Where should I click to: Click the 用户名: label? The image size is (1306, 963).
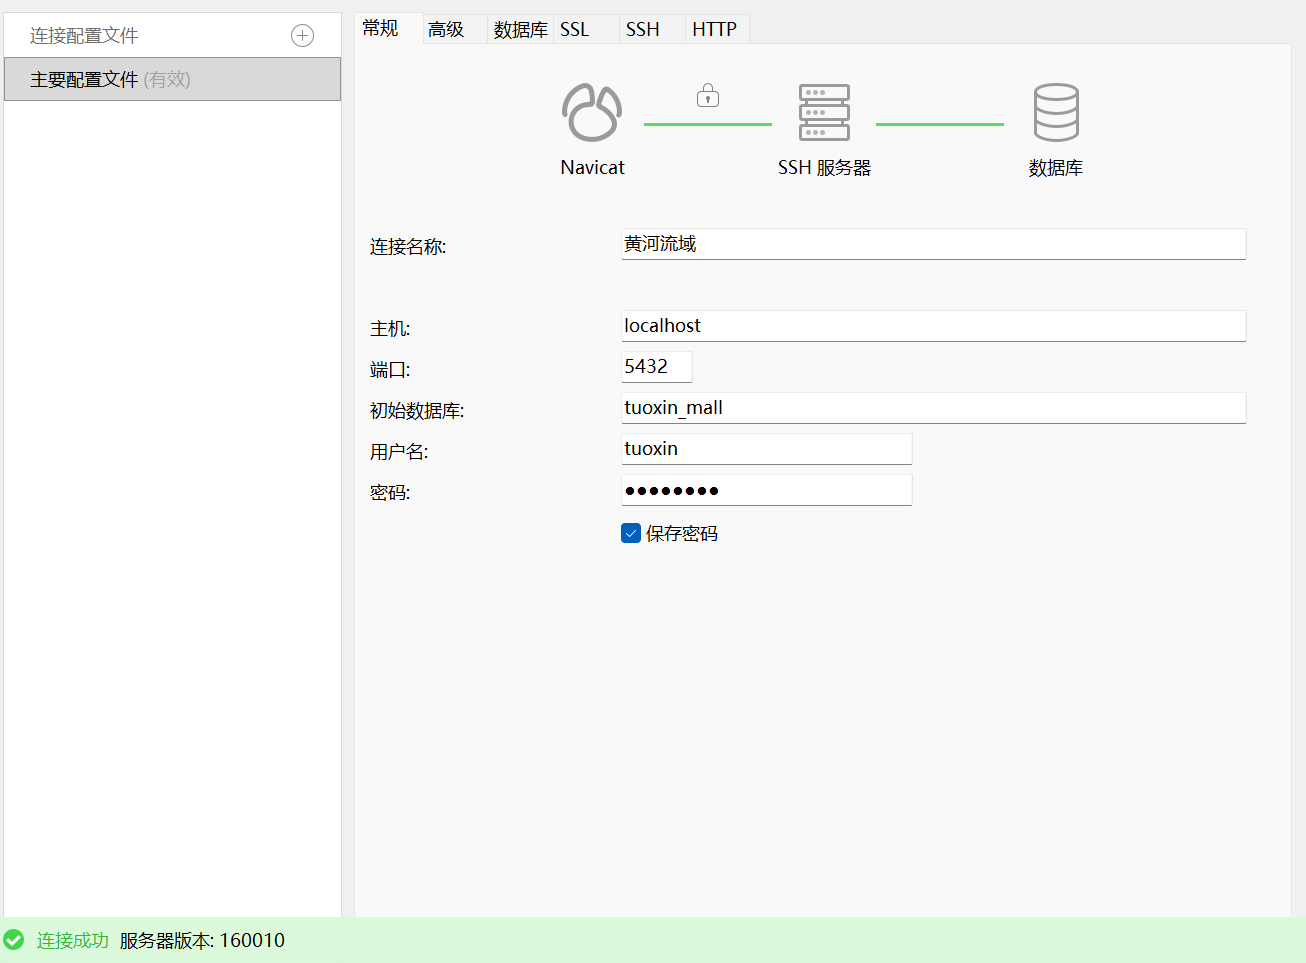point(399,452)
